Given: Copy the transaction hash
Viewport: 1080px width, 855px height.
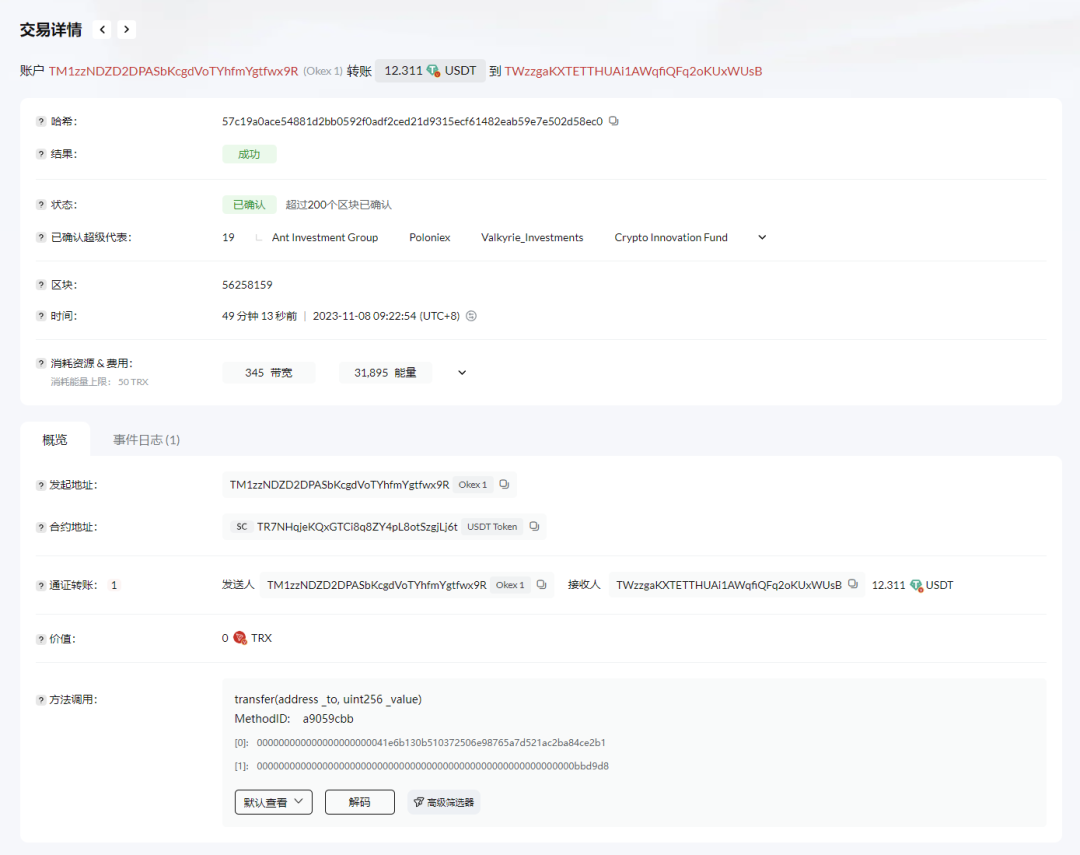Looking at the screenshot, I should (x=614, y=121).
